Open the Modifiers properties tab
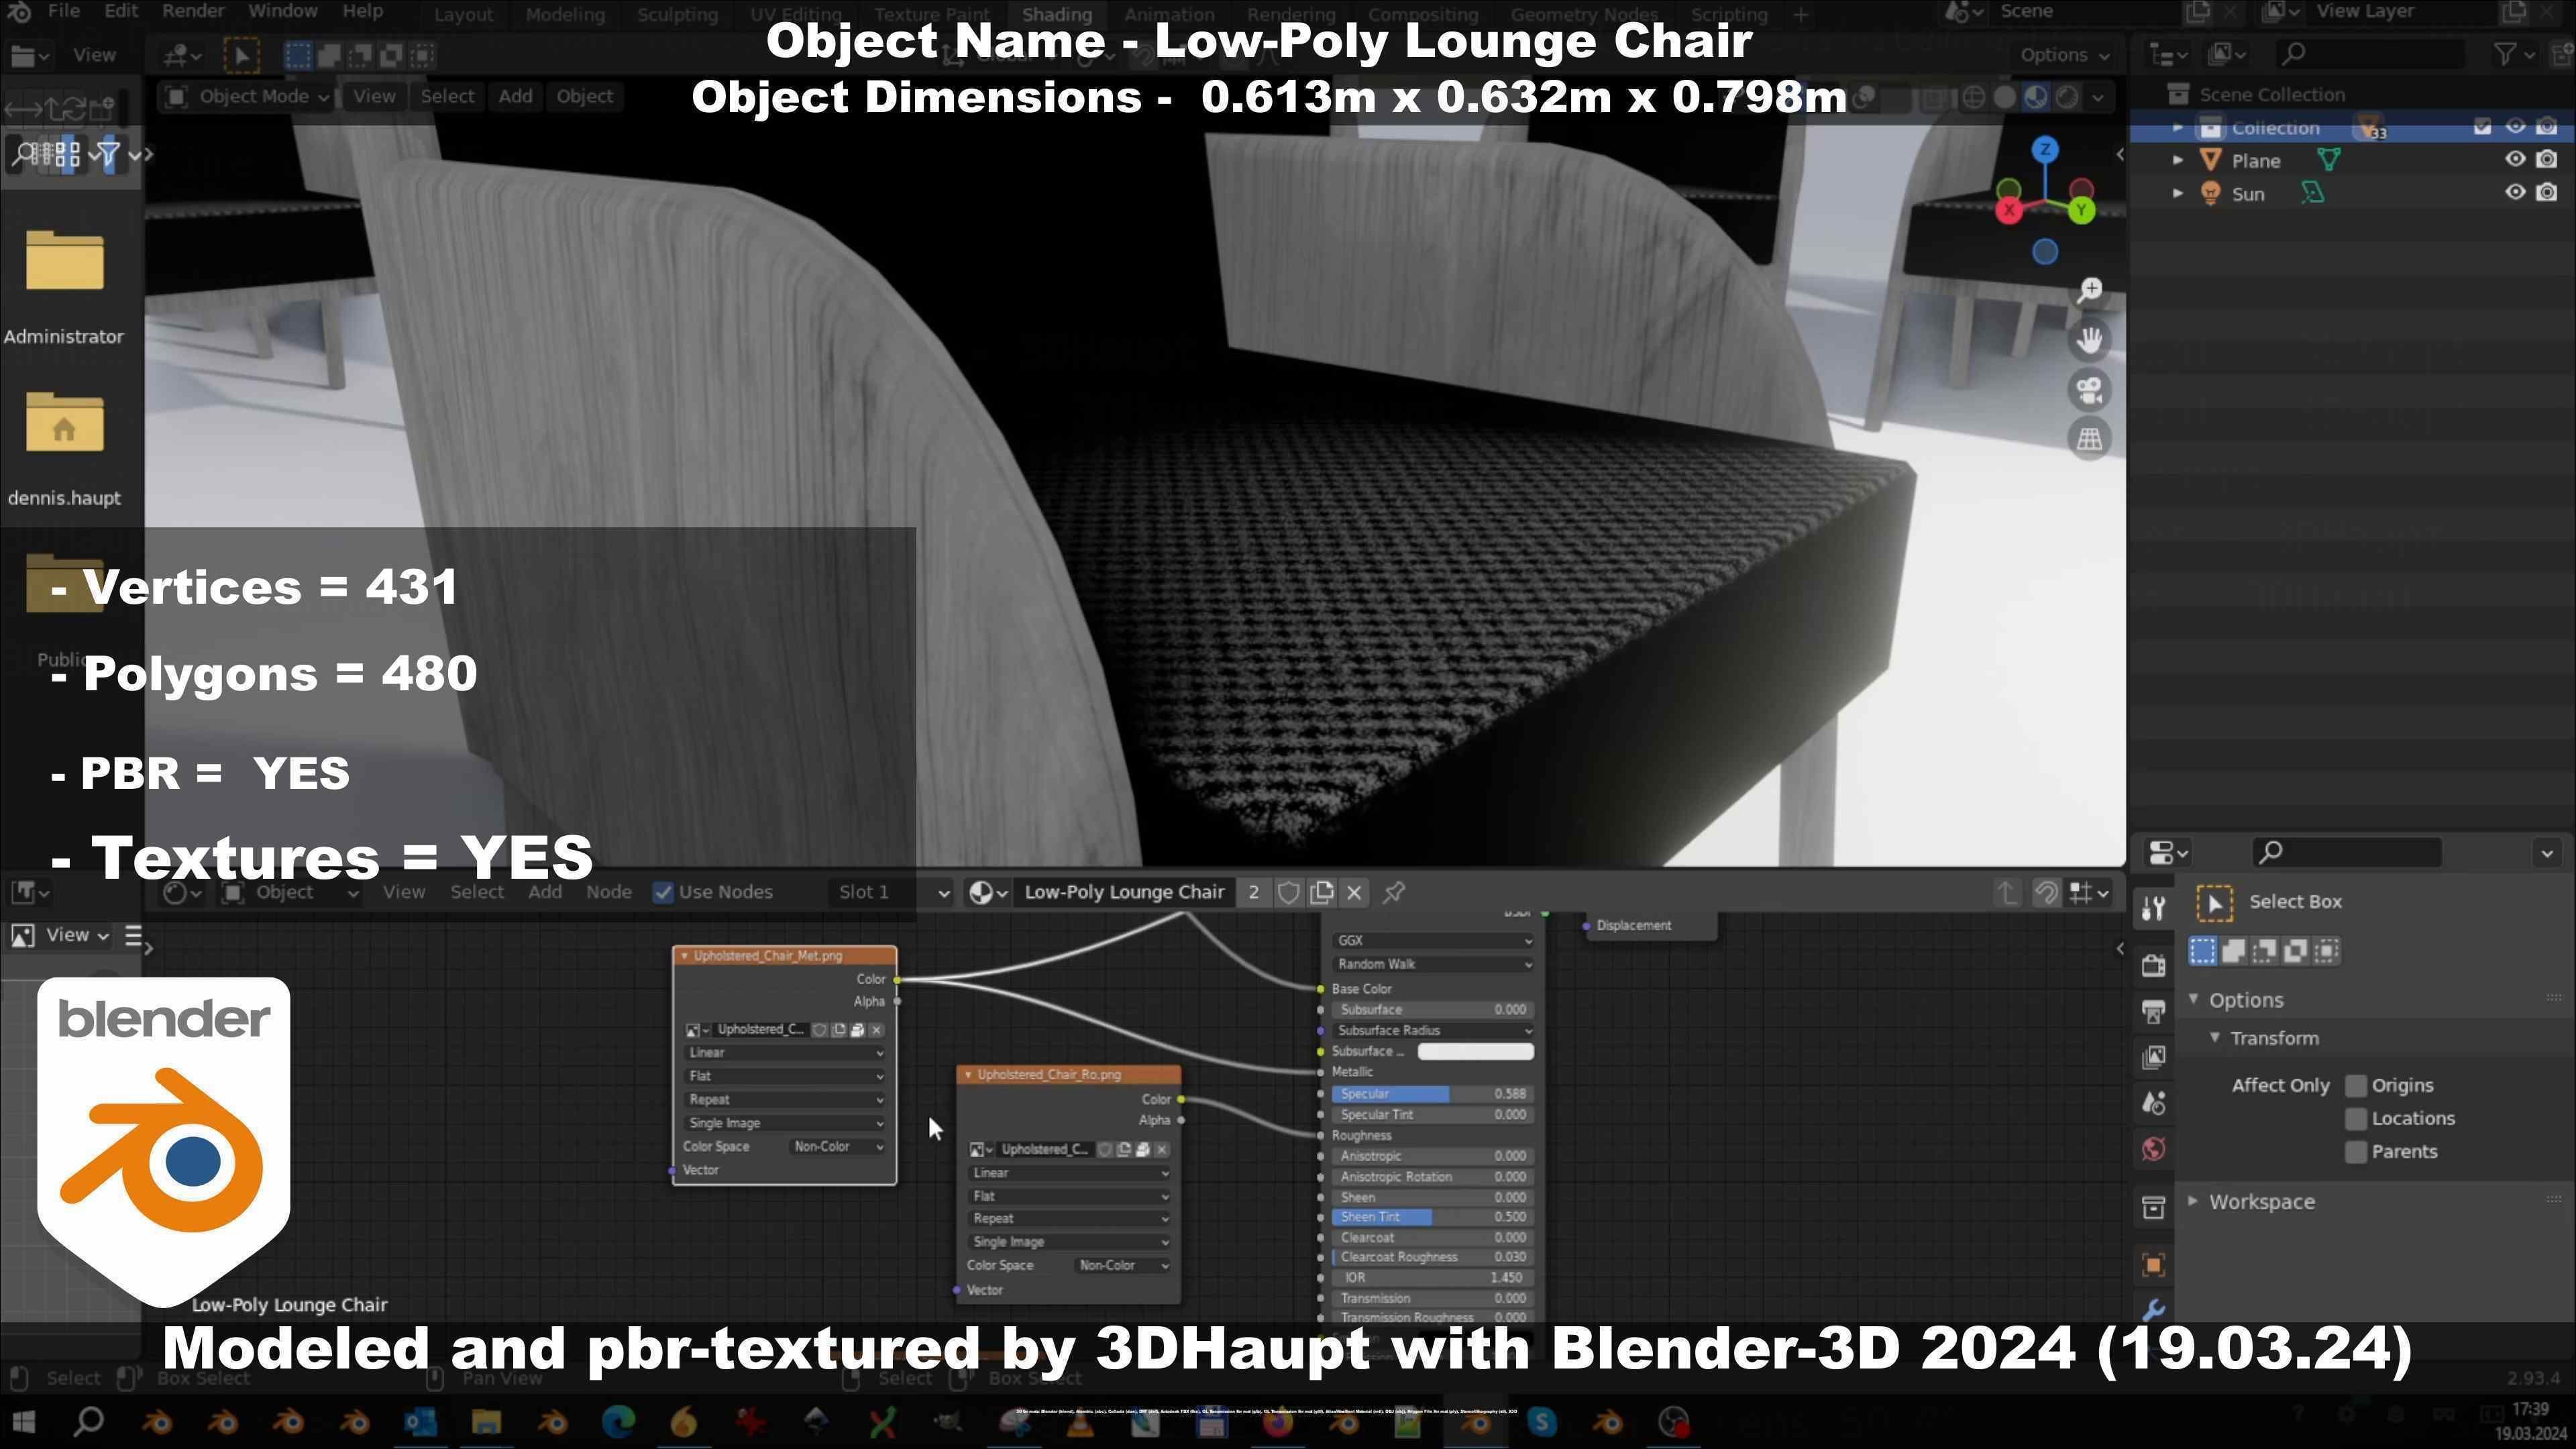 (x=2154, y=1309)
